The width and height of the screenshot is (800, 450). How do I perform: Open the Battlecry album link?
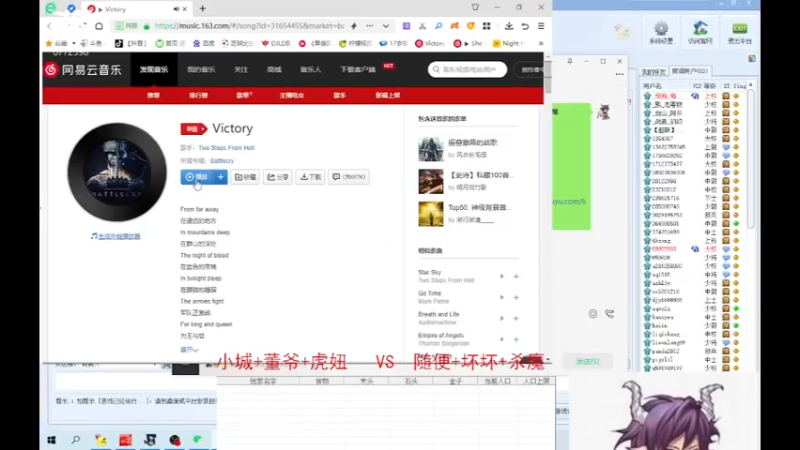click(x=222, y=161)
